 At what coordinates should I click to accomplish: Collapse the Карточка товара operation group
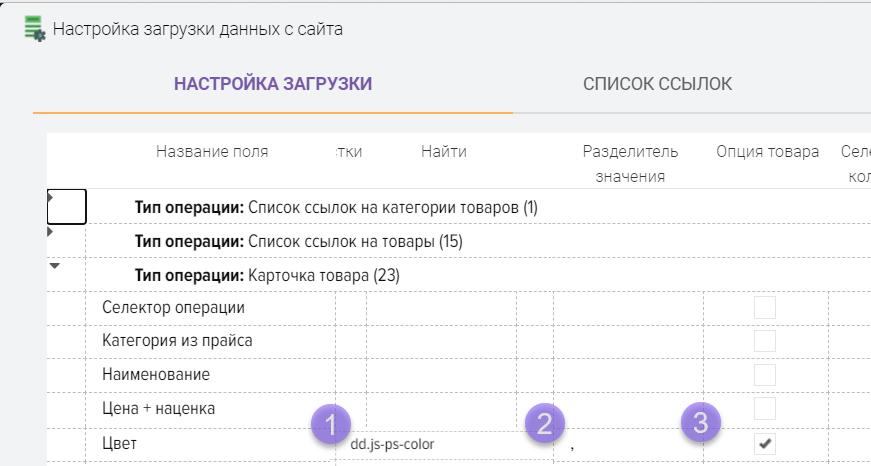[x=54, y=266]
